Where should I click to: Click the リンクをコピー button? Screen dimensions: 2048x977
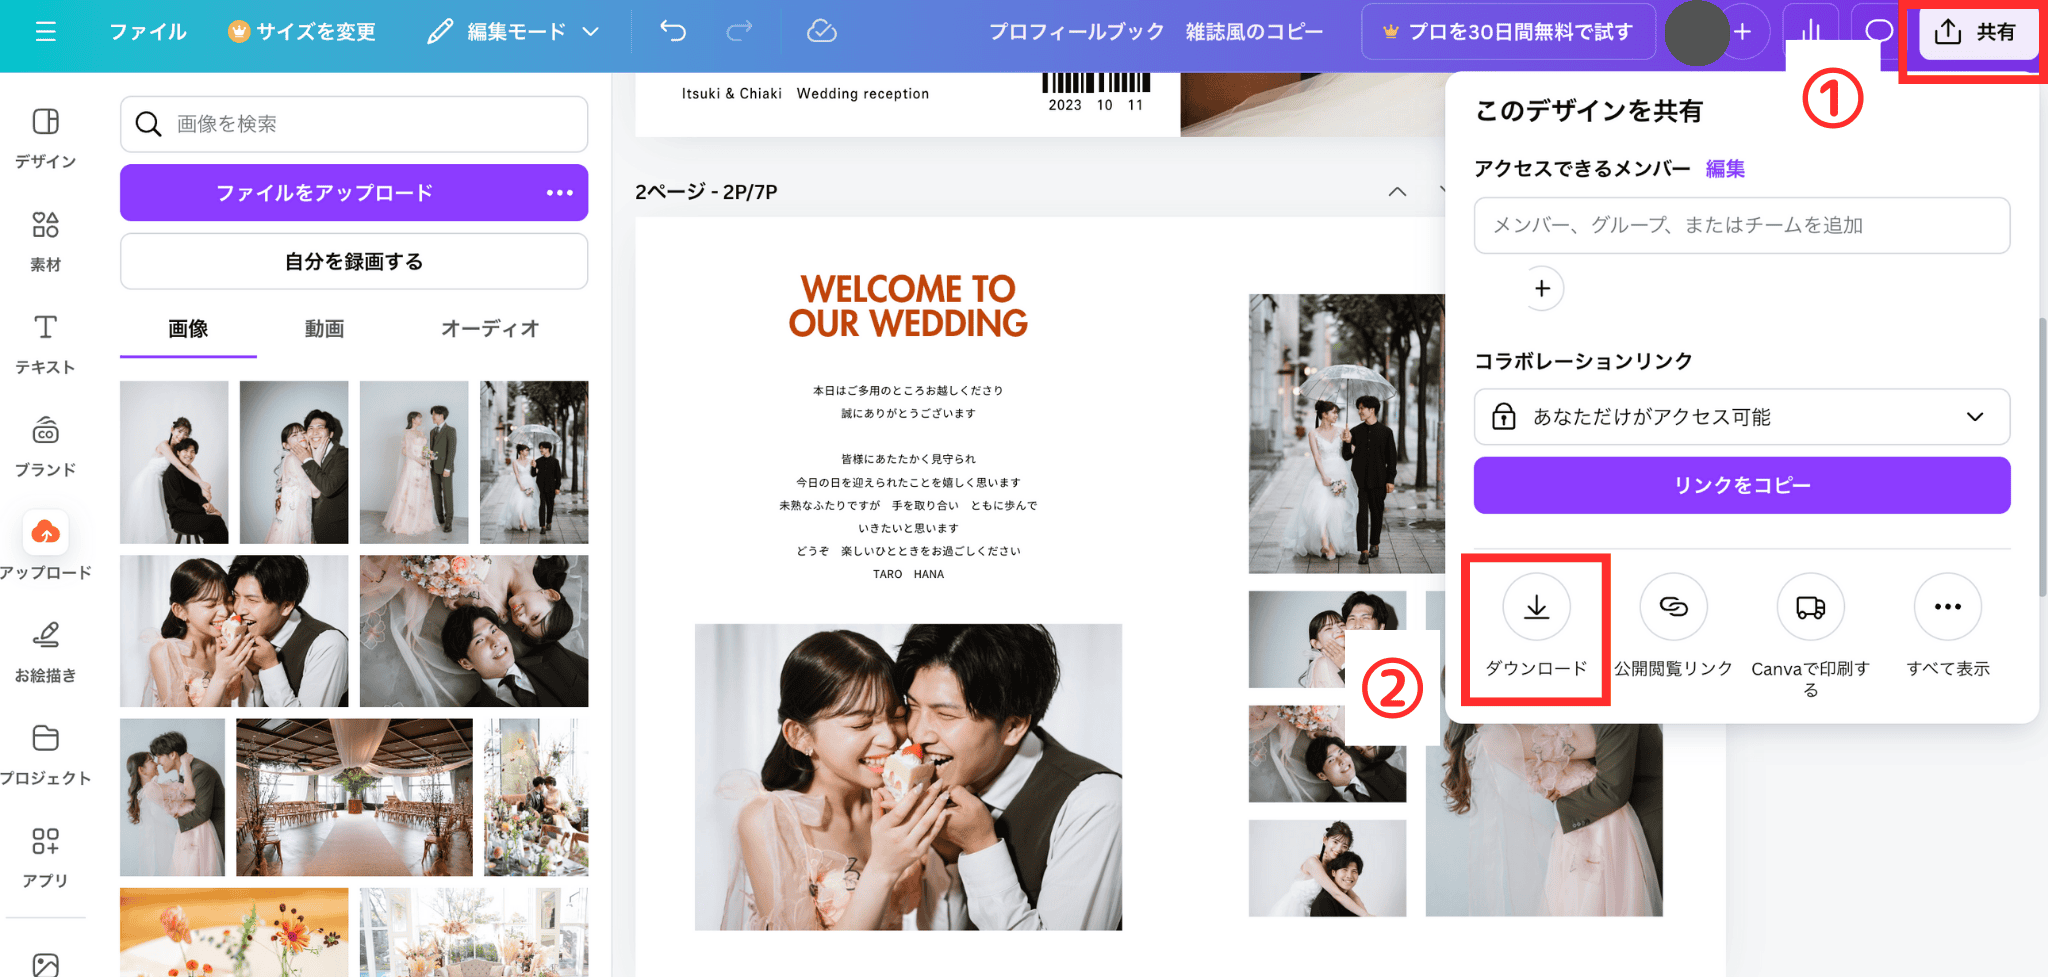[1741, 486]
